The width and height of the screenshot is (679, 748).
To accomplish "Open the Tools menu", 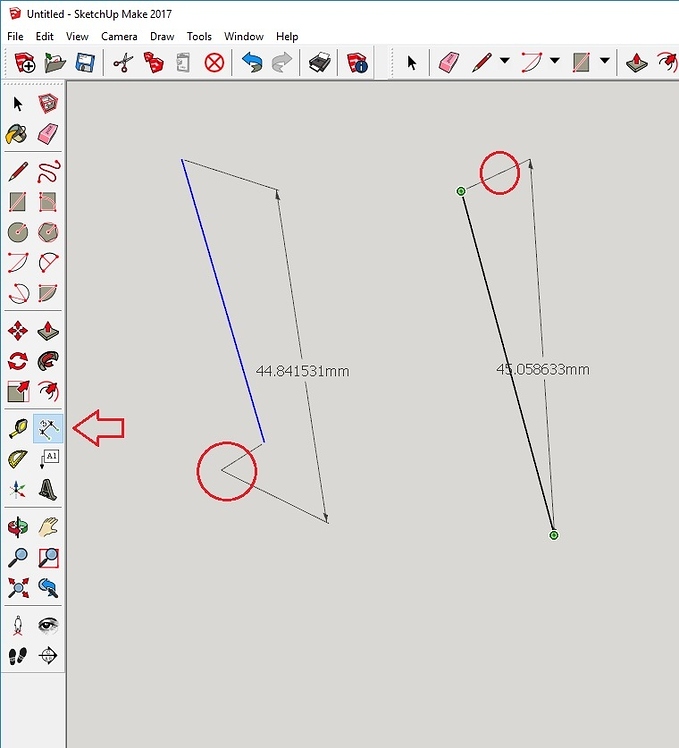I will 199,36.
